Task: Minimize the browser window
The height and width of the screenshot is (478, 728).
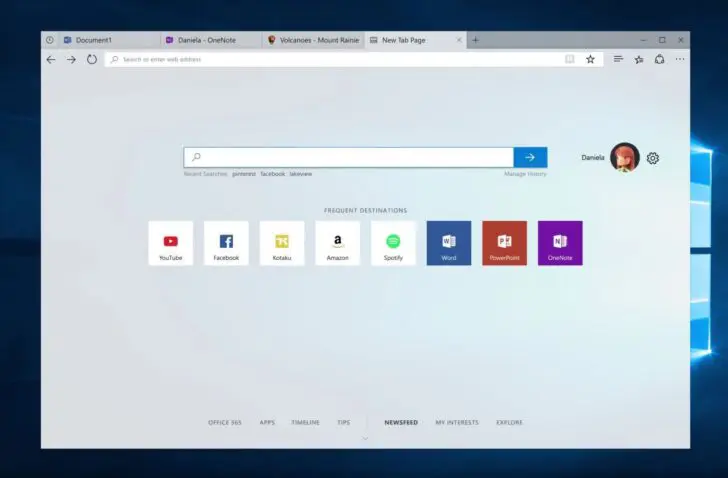Action: [x=643, y=40]
